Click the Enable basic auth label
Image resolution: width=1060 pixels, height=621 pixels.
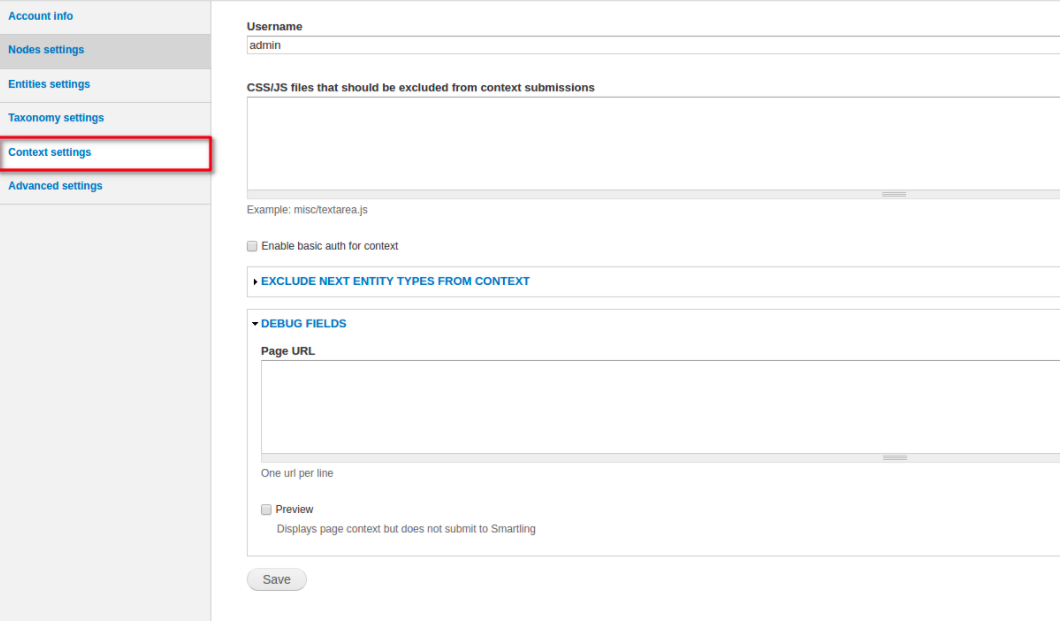click(330, 246)
